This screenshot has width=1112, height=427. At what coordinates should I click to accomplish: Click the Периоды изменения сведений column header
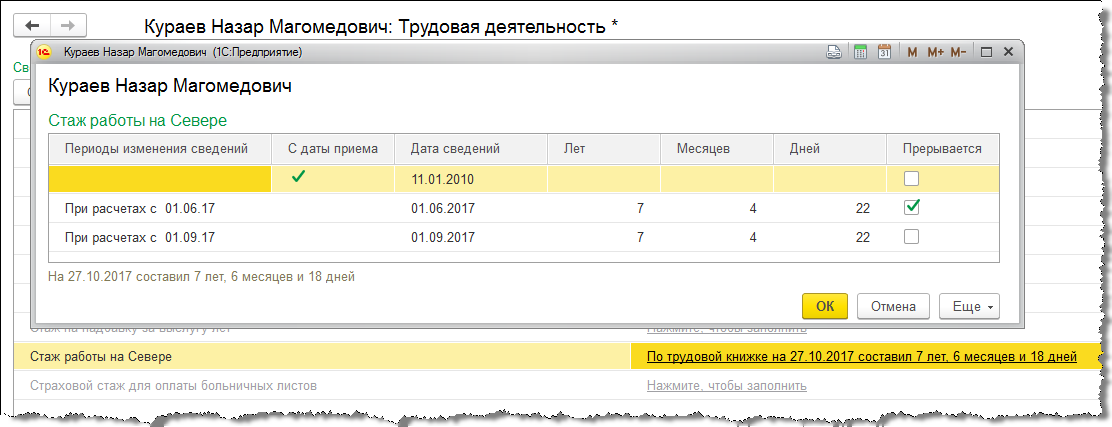[156, 149]
